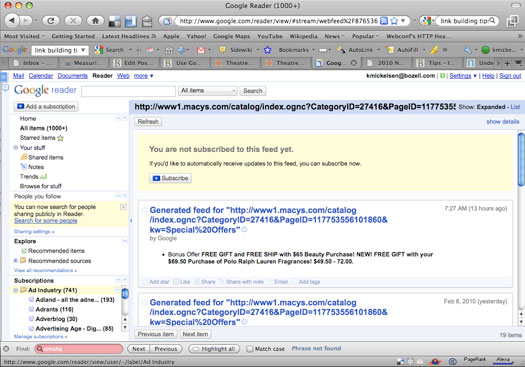Switch view to List
Image resolution: width=525 pixels, height=367 pixels.
(515, 107)
